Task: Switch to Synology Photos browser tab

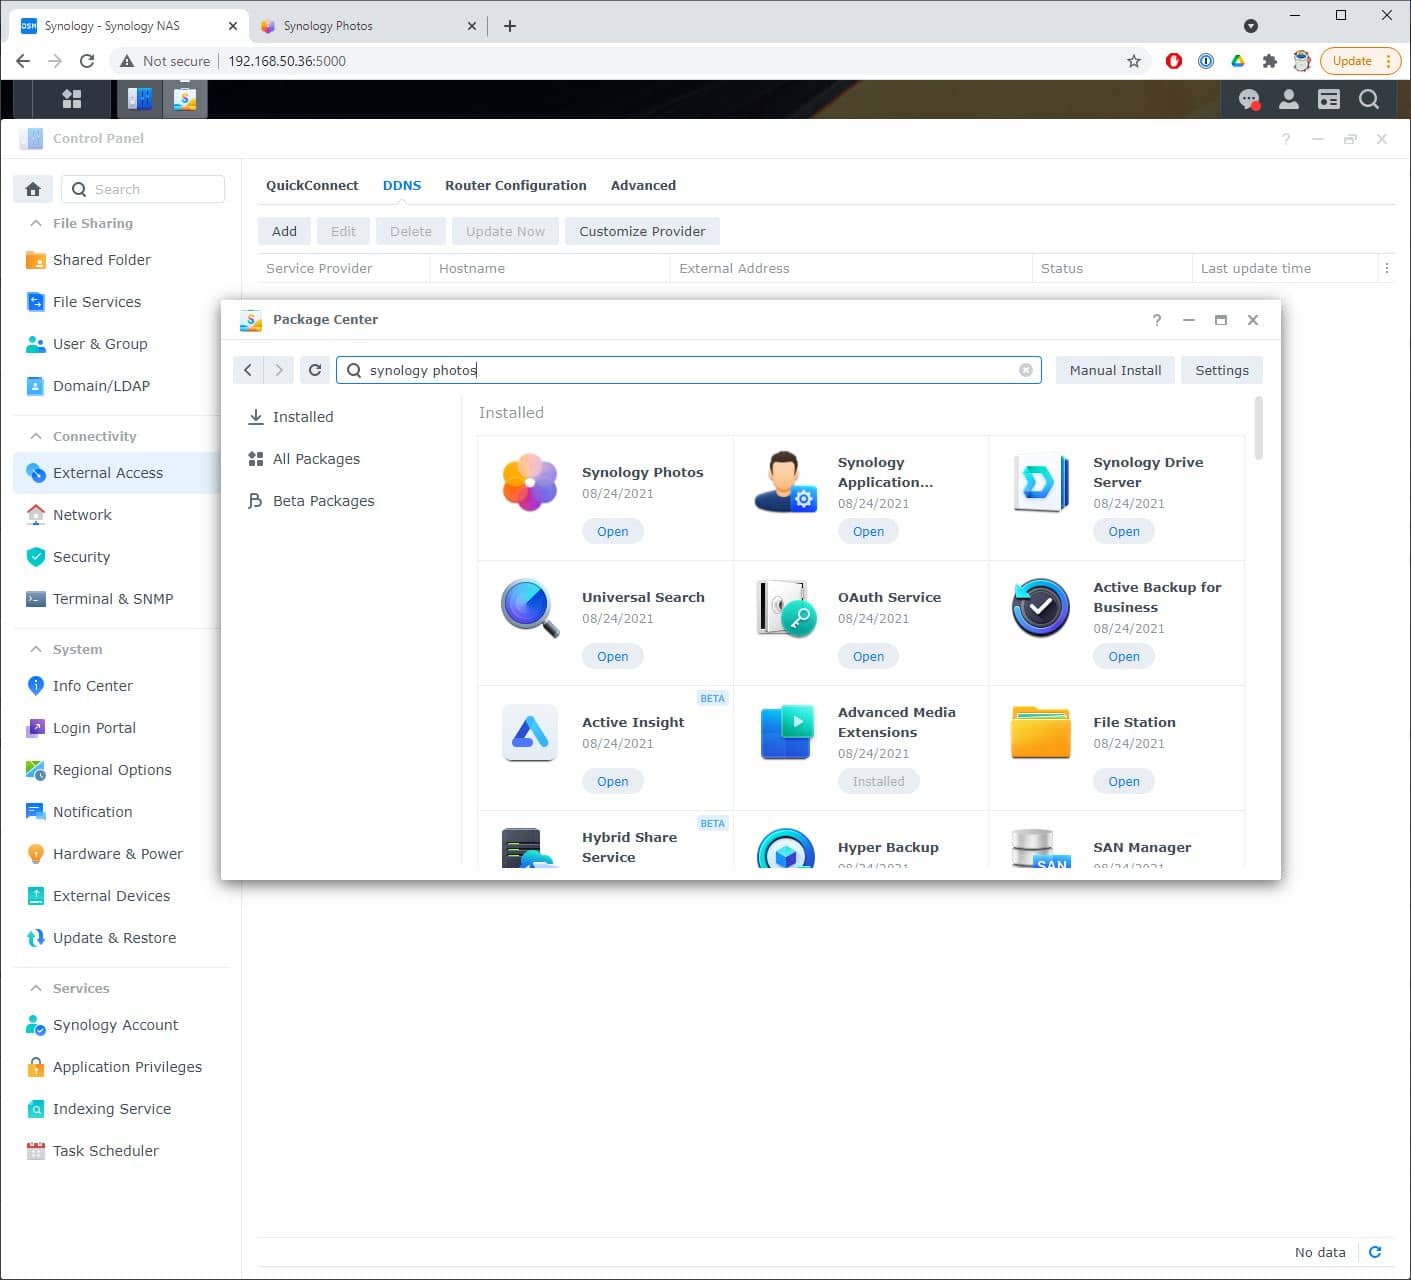Action: pyautogui.click(x=368, y=26)
